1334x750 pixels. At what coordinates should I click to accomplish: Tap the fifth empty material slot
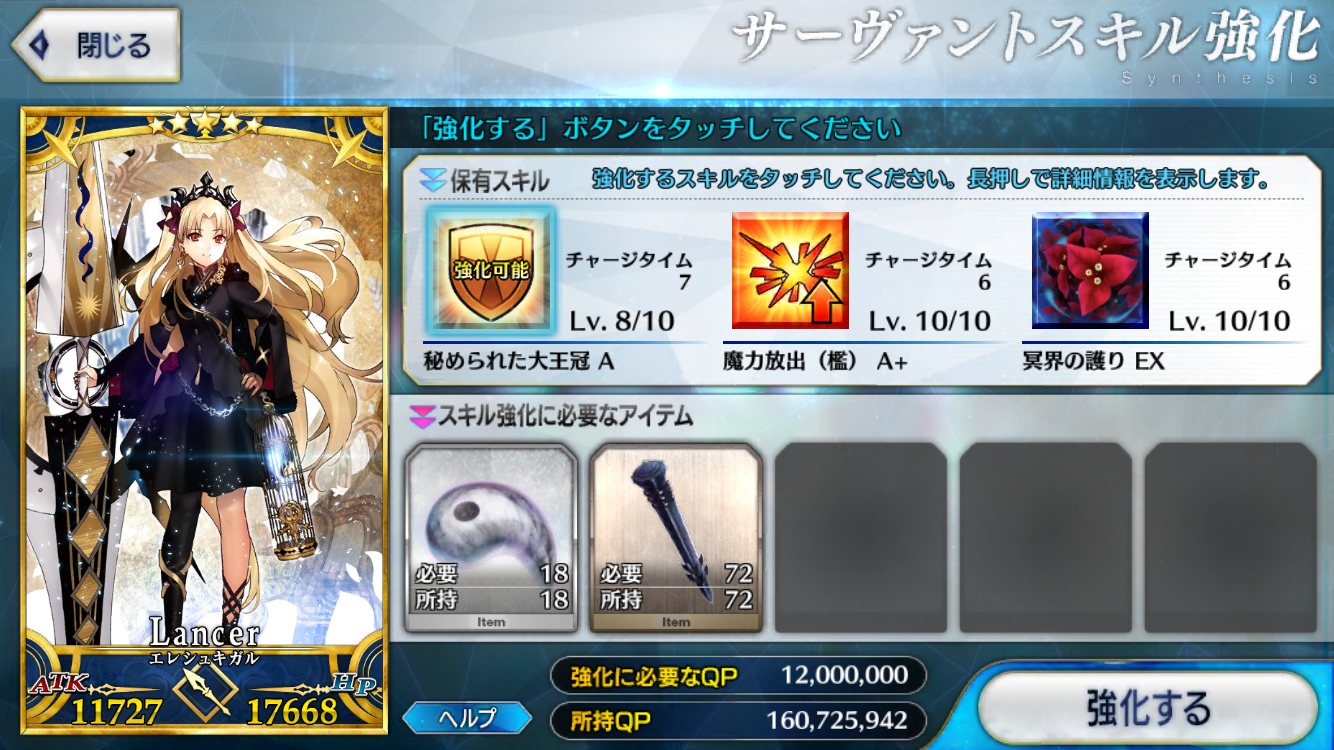coord(1231,539)
